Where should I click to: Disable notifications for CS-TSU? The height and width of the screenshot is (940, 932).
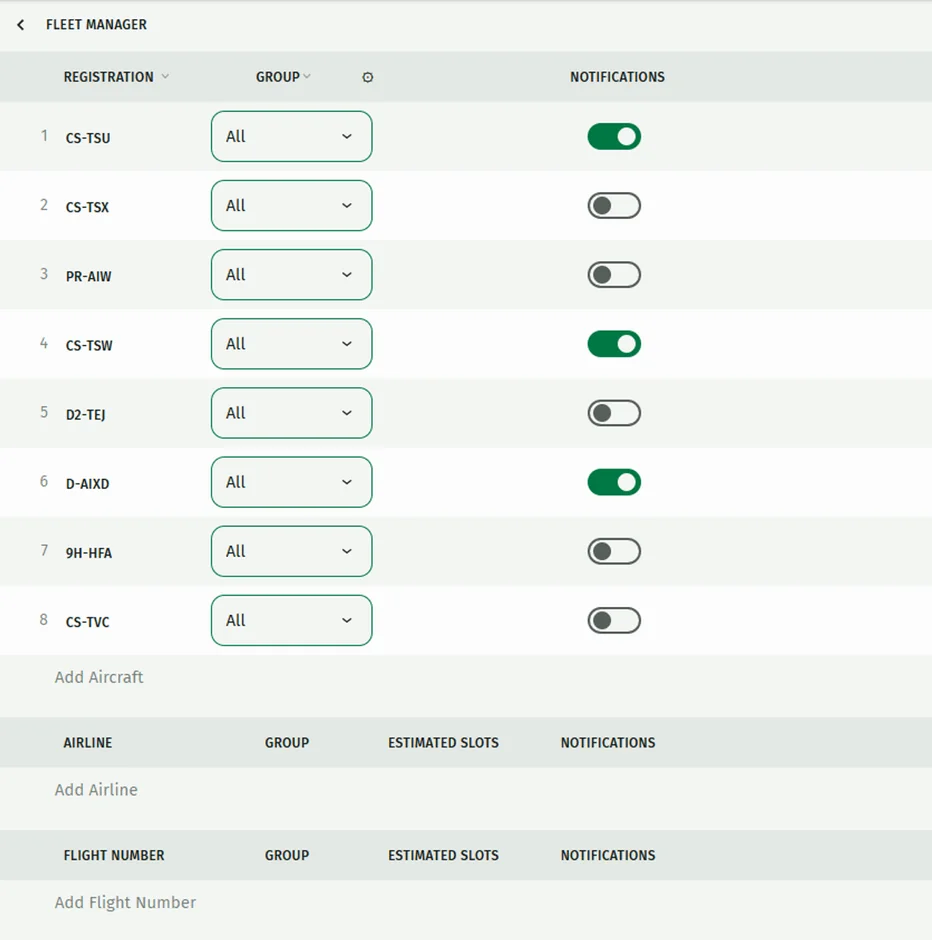click(614, 137)
